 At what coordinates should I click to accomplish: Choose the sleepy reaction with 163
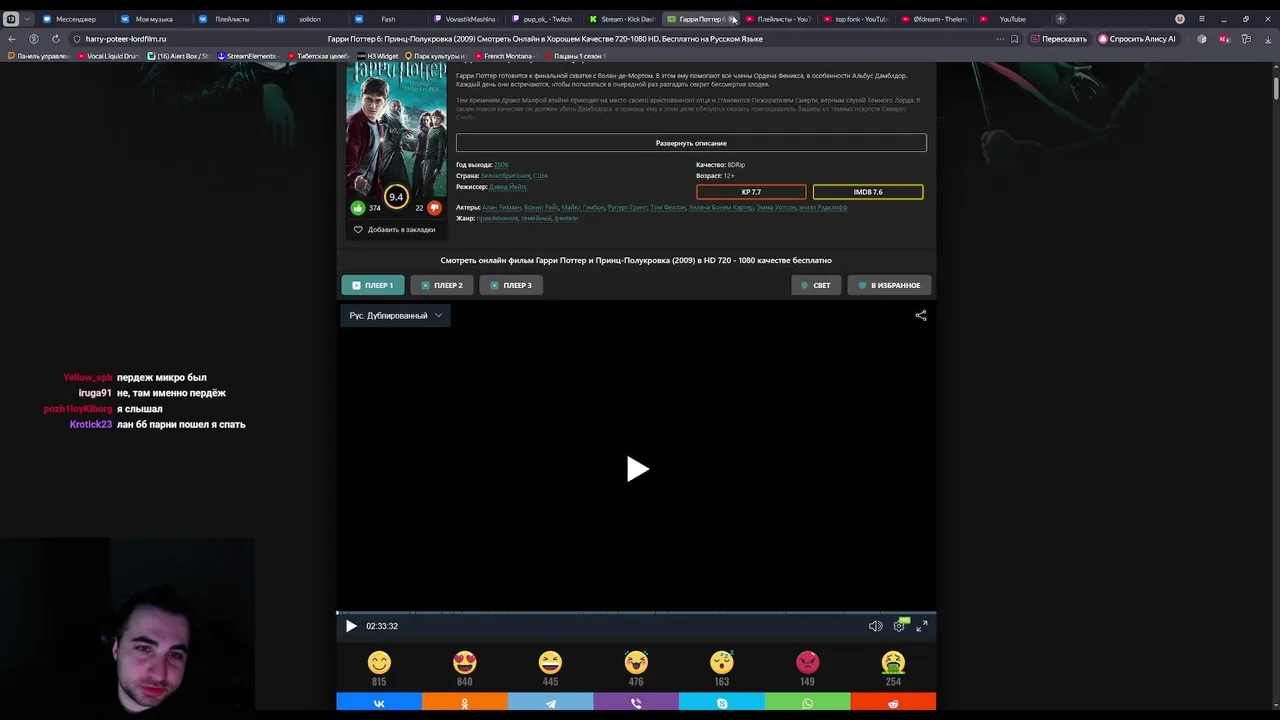722,662
